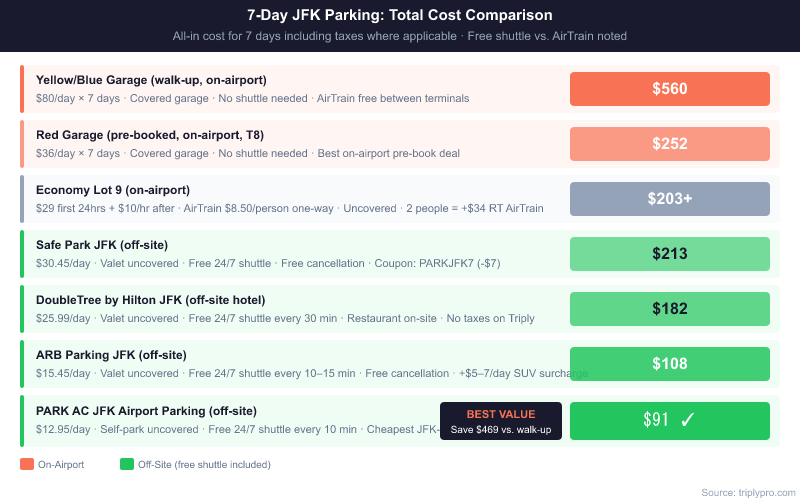Screen dimensions: 800x500
Task: Click the 7-Day JFK Parking chart heading
Action: point(400,15)
